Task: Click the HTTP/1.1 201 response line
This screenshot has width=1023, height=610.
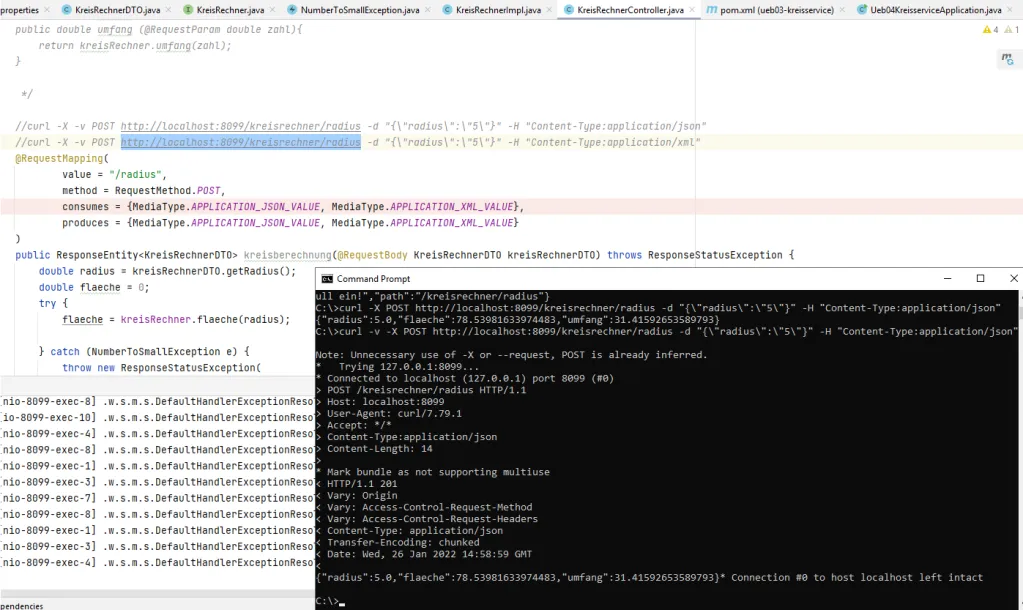Action: click(x=356, y=483)
